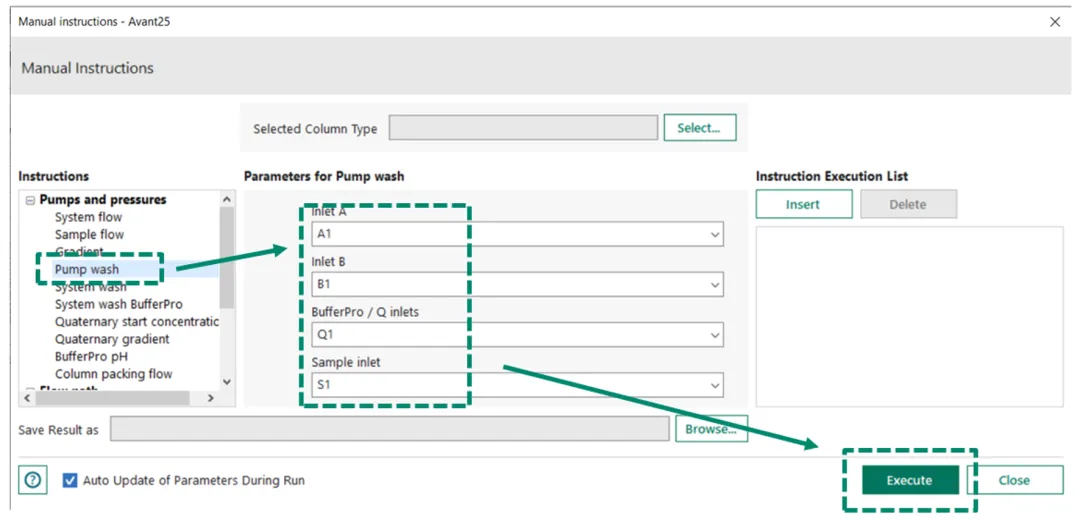Click the Insert button
Viewport: 1080px width, 523px height.
point(803,204)
